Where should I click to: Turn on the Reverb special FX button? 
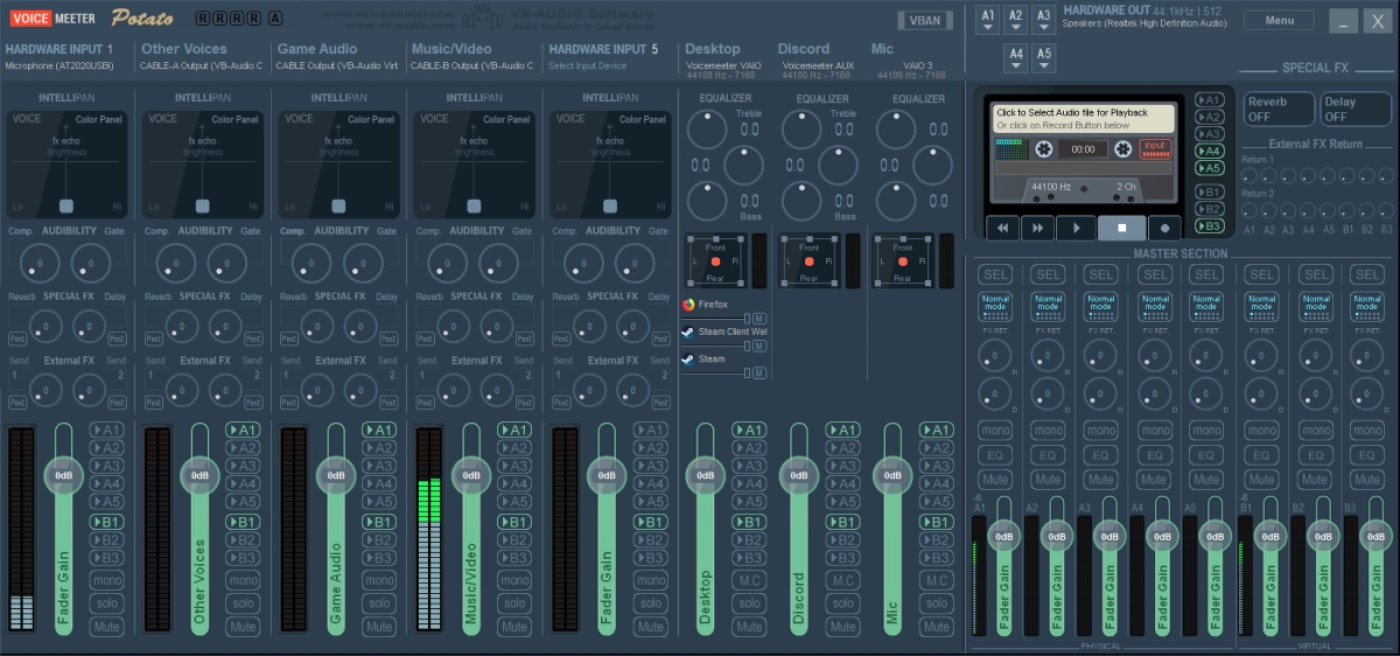(x=1278, y=109)
